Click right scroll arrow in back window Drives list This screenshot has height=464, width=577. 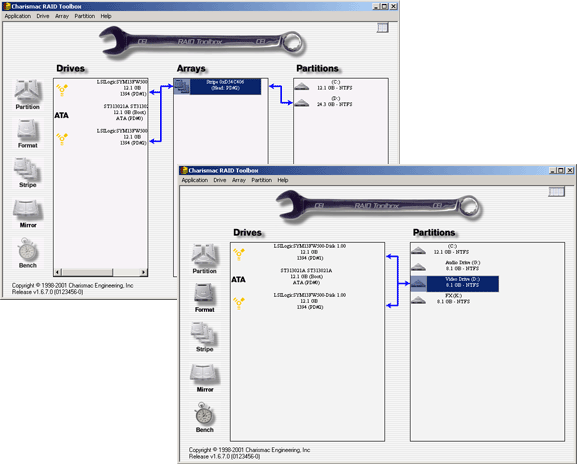pos(144,272)
